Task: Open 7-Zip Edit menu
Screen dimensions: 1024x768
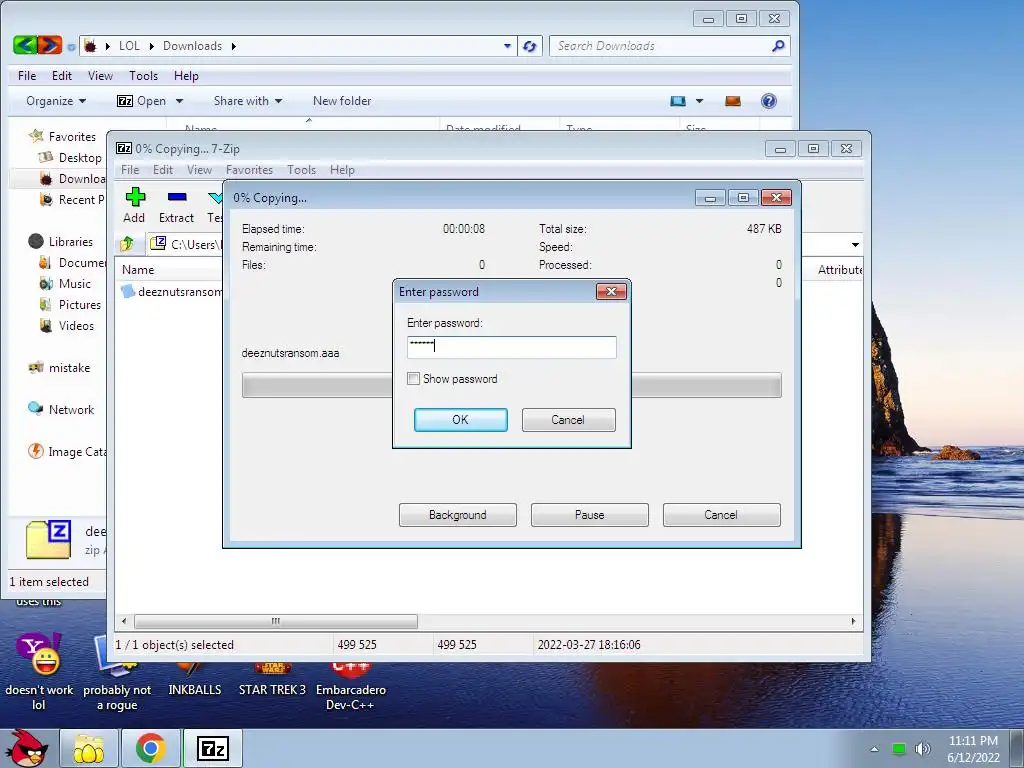Action: [x=163, y=170]
